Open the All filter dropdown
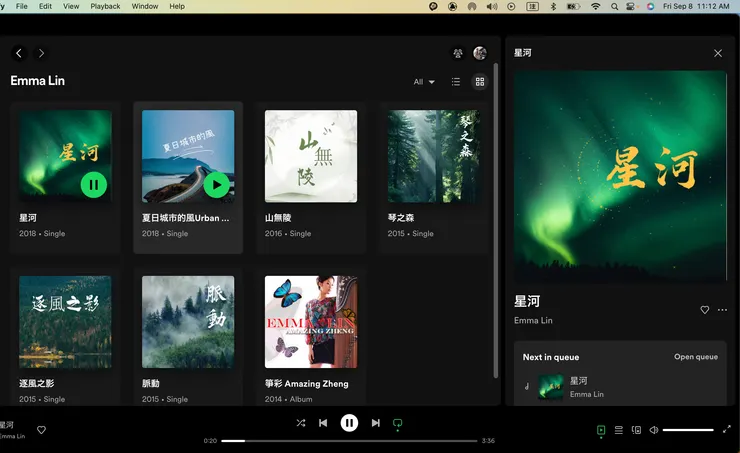 (424, 82)
